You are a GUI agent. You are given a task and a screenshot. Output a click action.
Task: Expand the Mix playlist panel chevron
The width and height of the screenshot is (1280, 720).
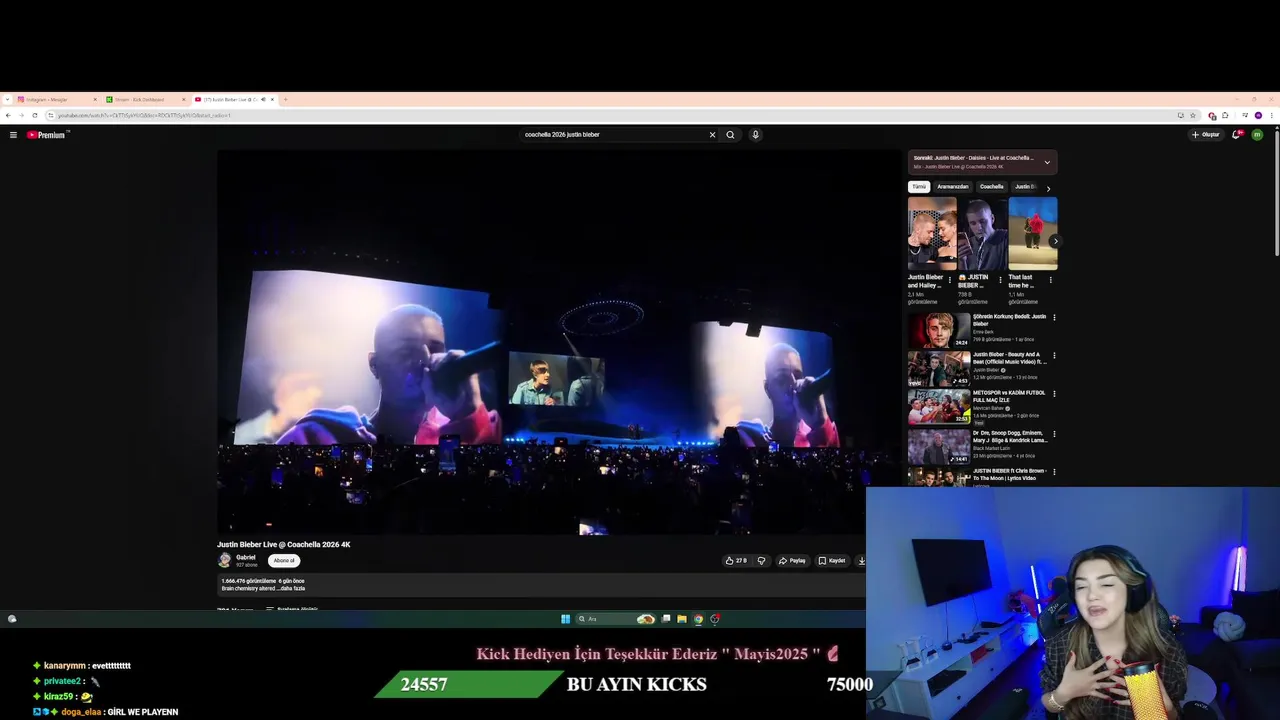pos(1047,162)
